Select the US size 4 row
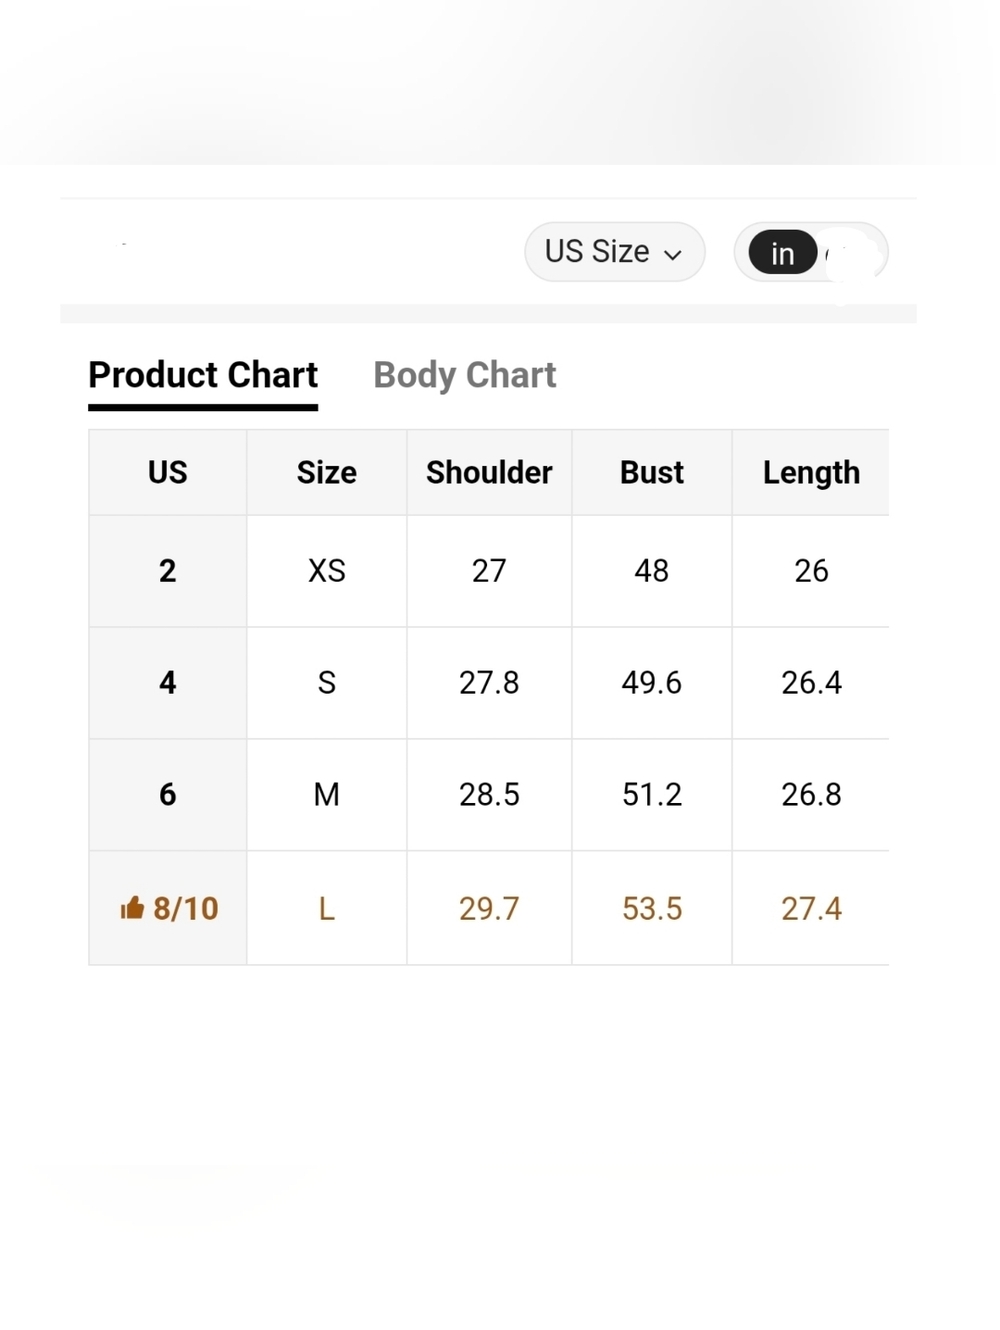This screenshot has width=1000, height=1330. pyautogui.click(x=489, y=683)
